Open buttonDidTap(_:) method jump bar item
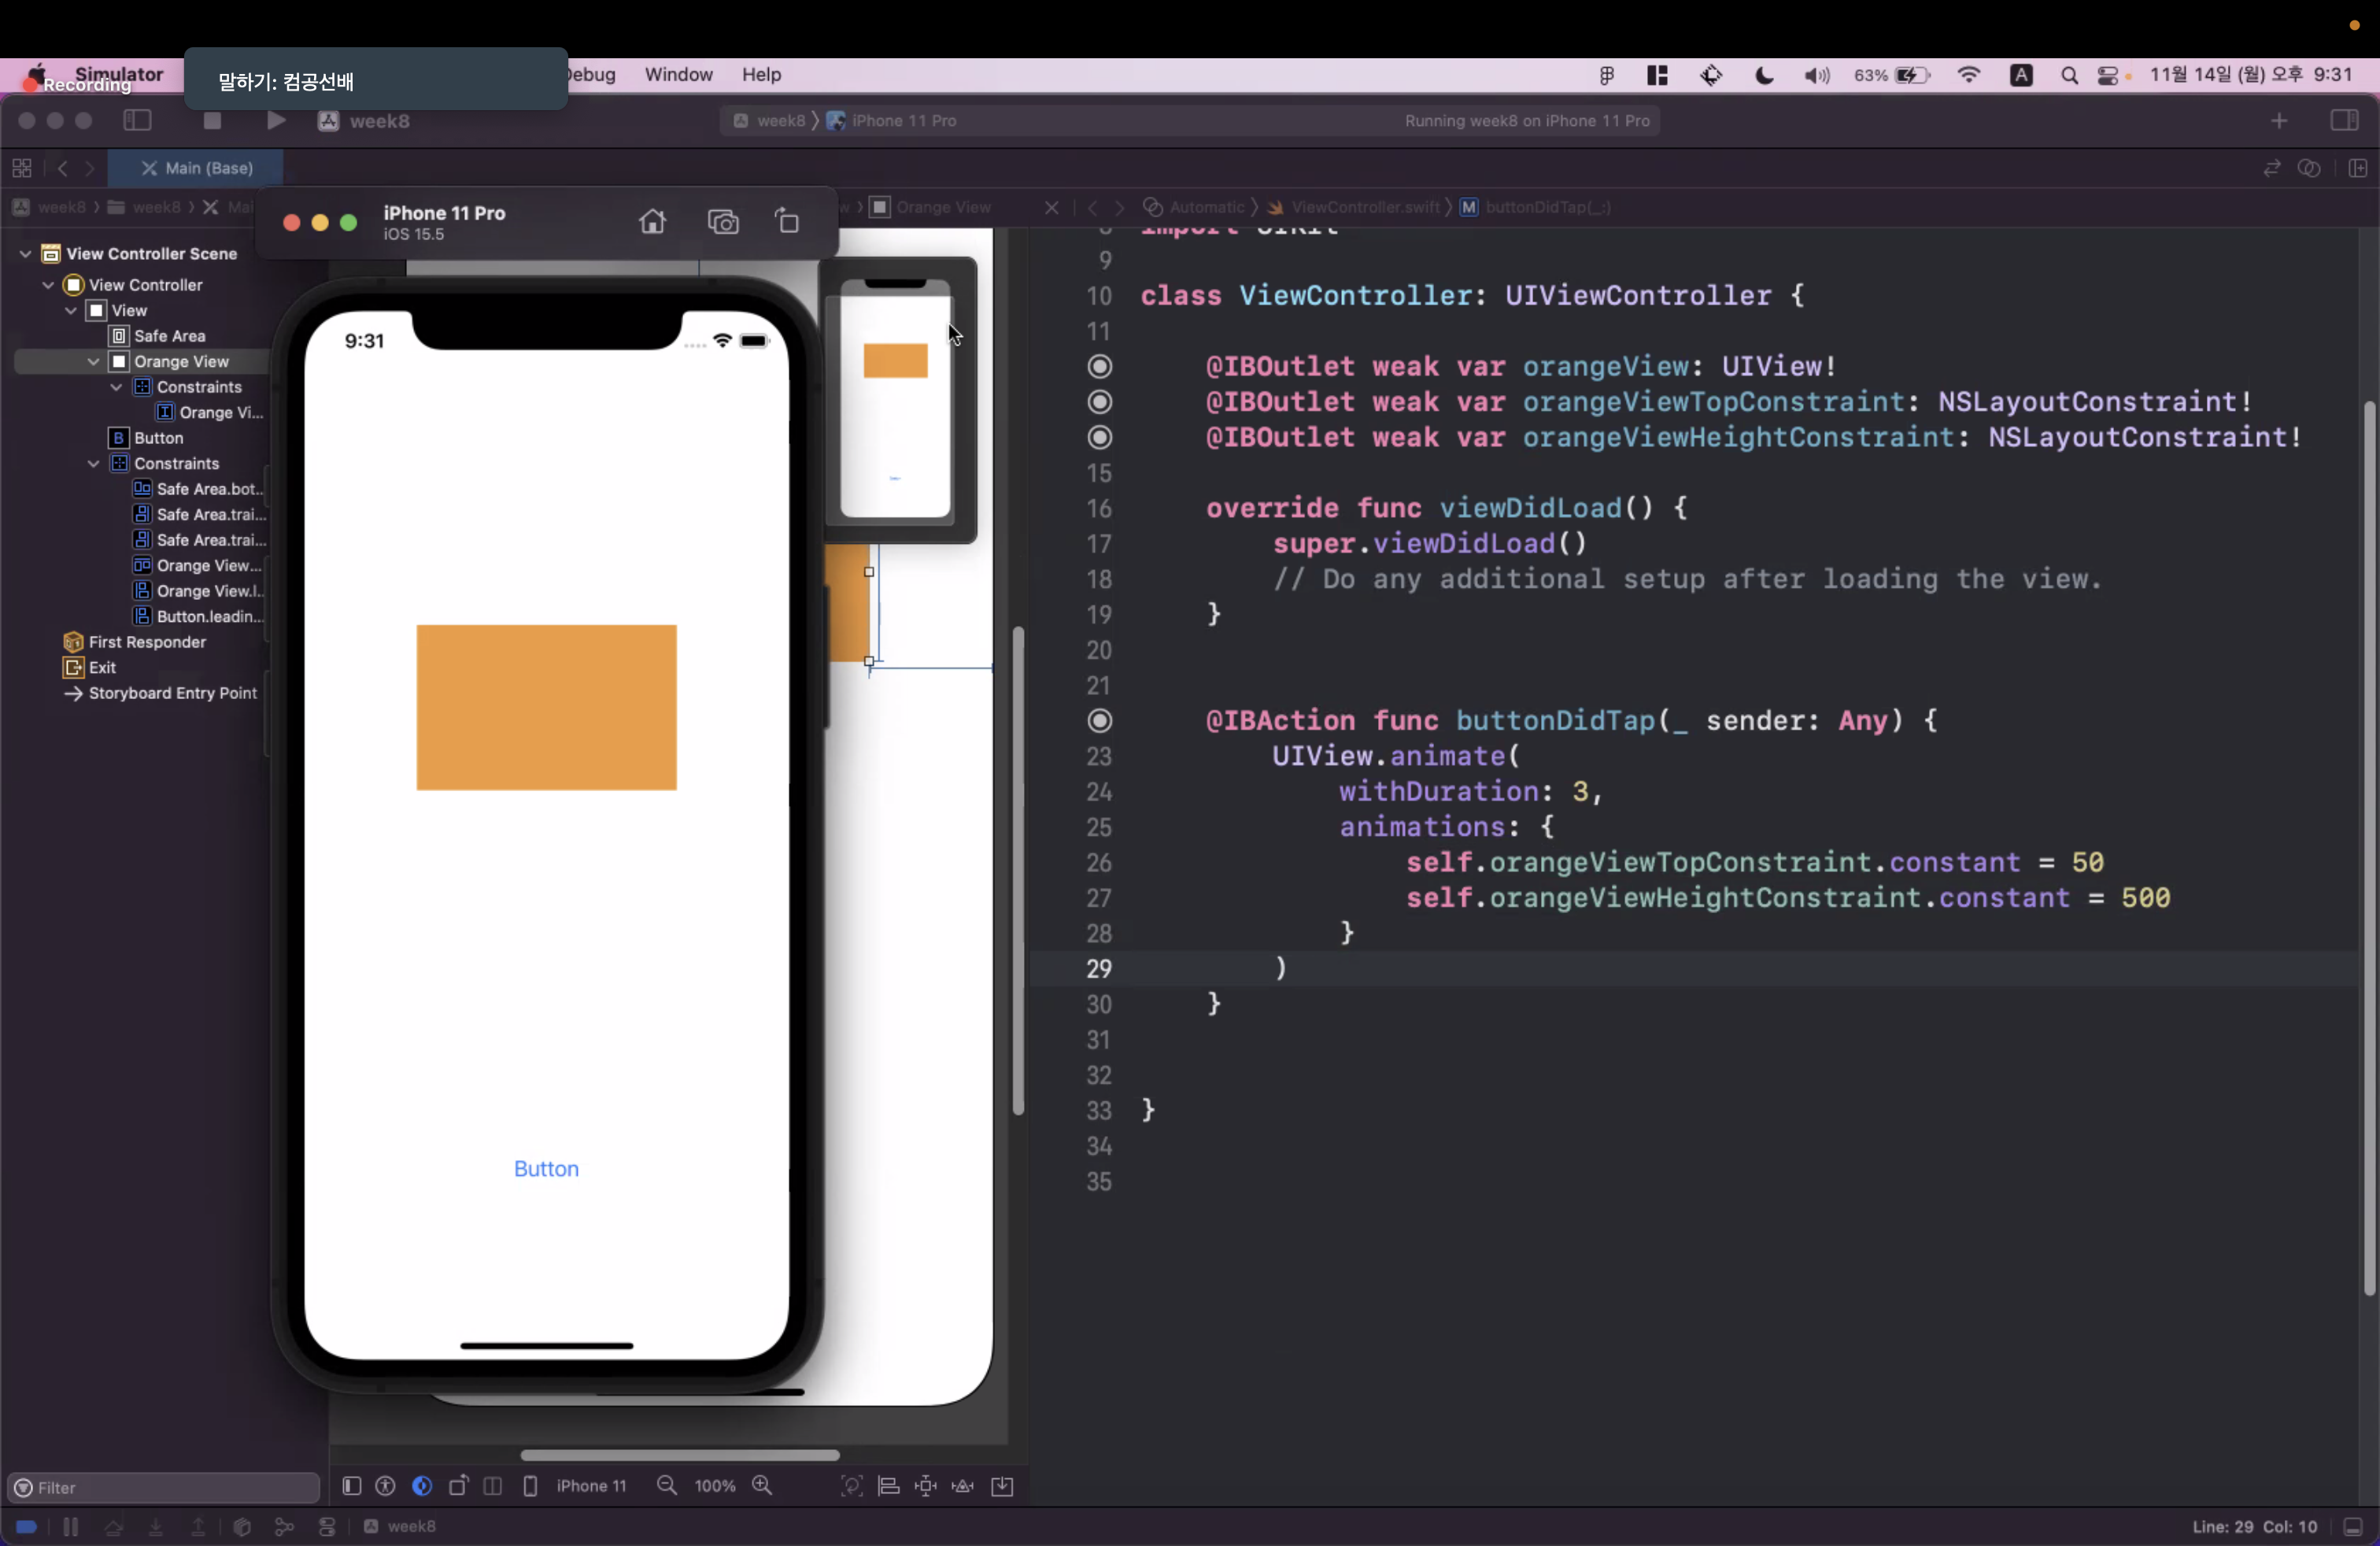Image resolution: width=2380 pixels, height=1546 pixels. click(1536, 207)
